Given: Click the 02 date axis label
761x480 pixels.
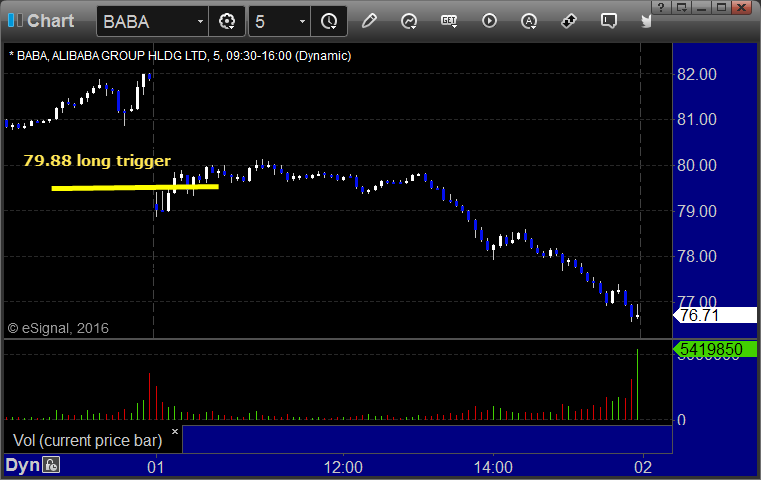Looking at the screenshot, I should [x=643, y=467].
